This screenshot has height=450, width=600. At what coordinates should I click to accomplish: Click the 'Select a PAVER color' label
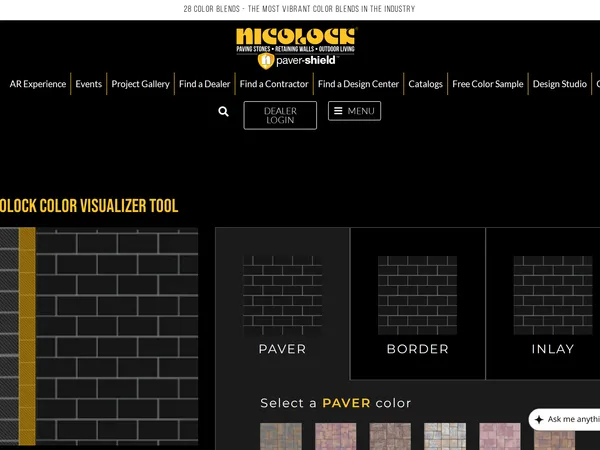tap(336, 403)
